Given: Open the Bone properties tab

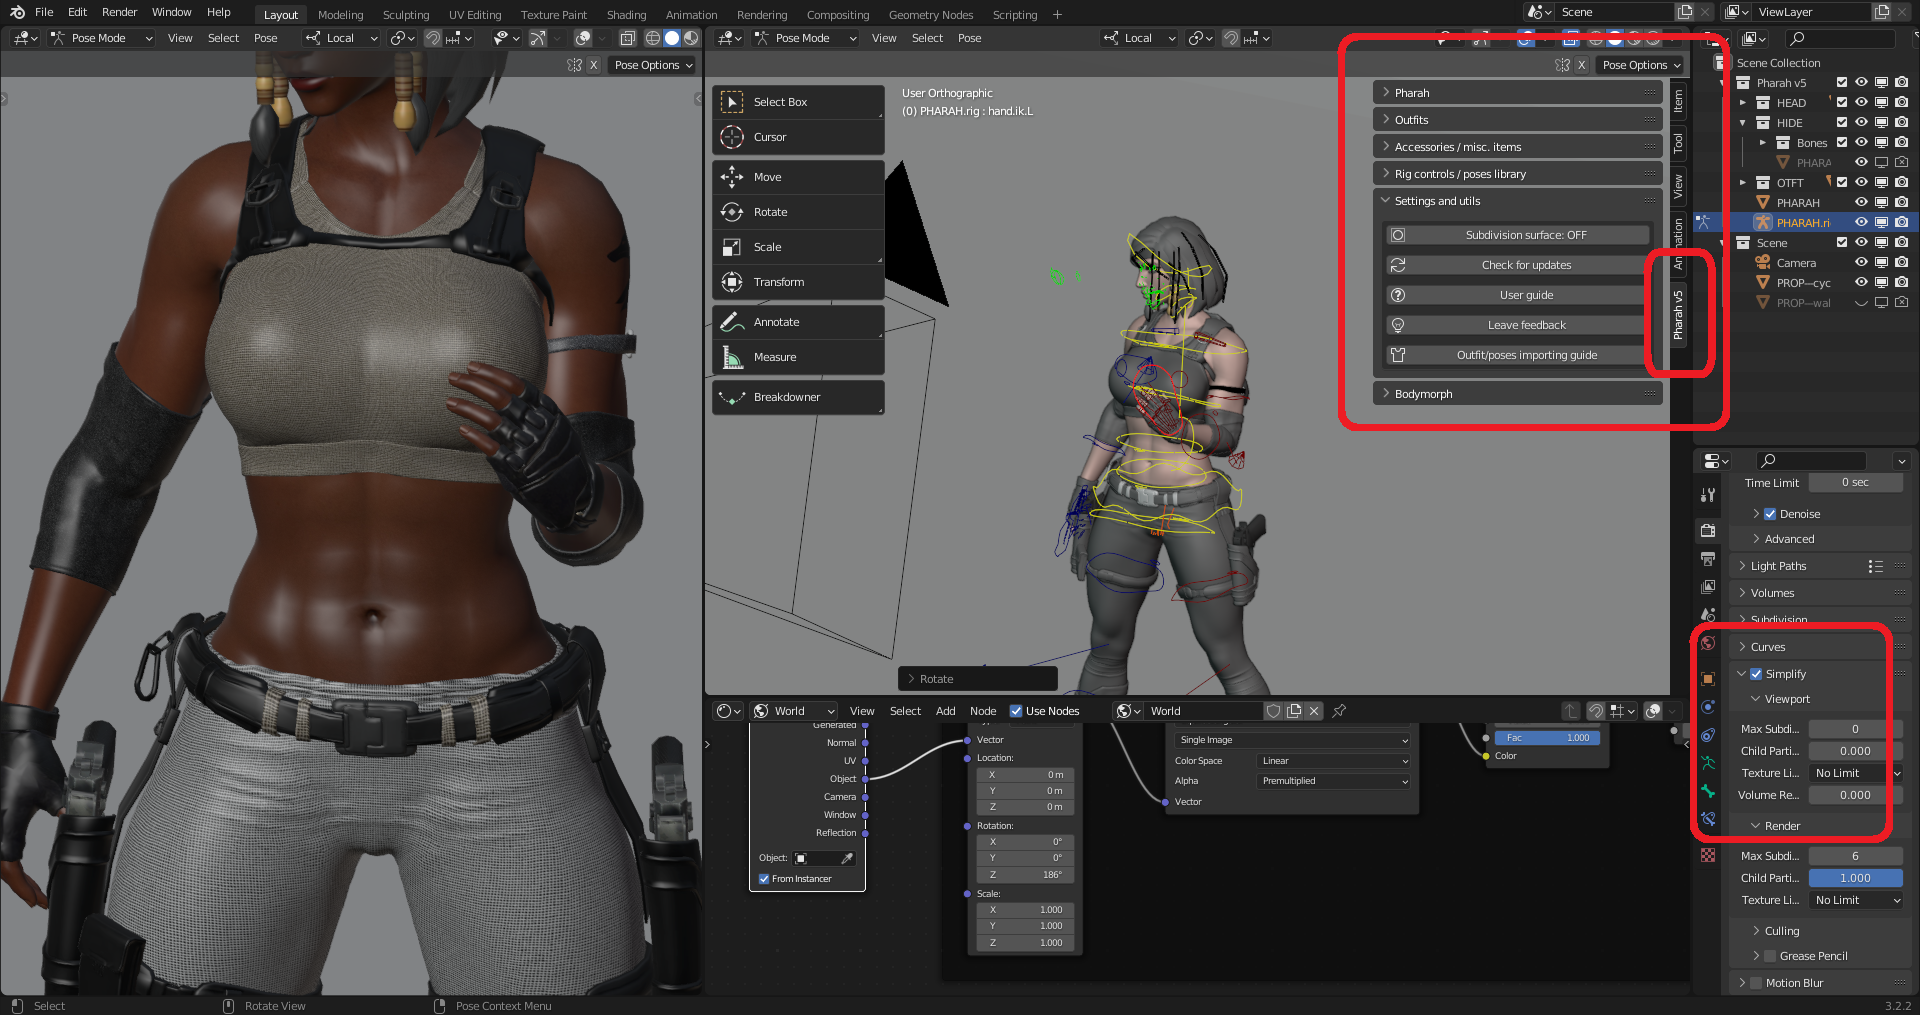Looking at the screenshot, I should click(1708, 791).
